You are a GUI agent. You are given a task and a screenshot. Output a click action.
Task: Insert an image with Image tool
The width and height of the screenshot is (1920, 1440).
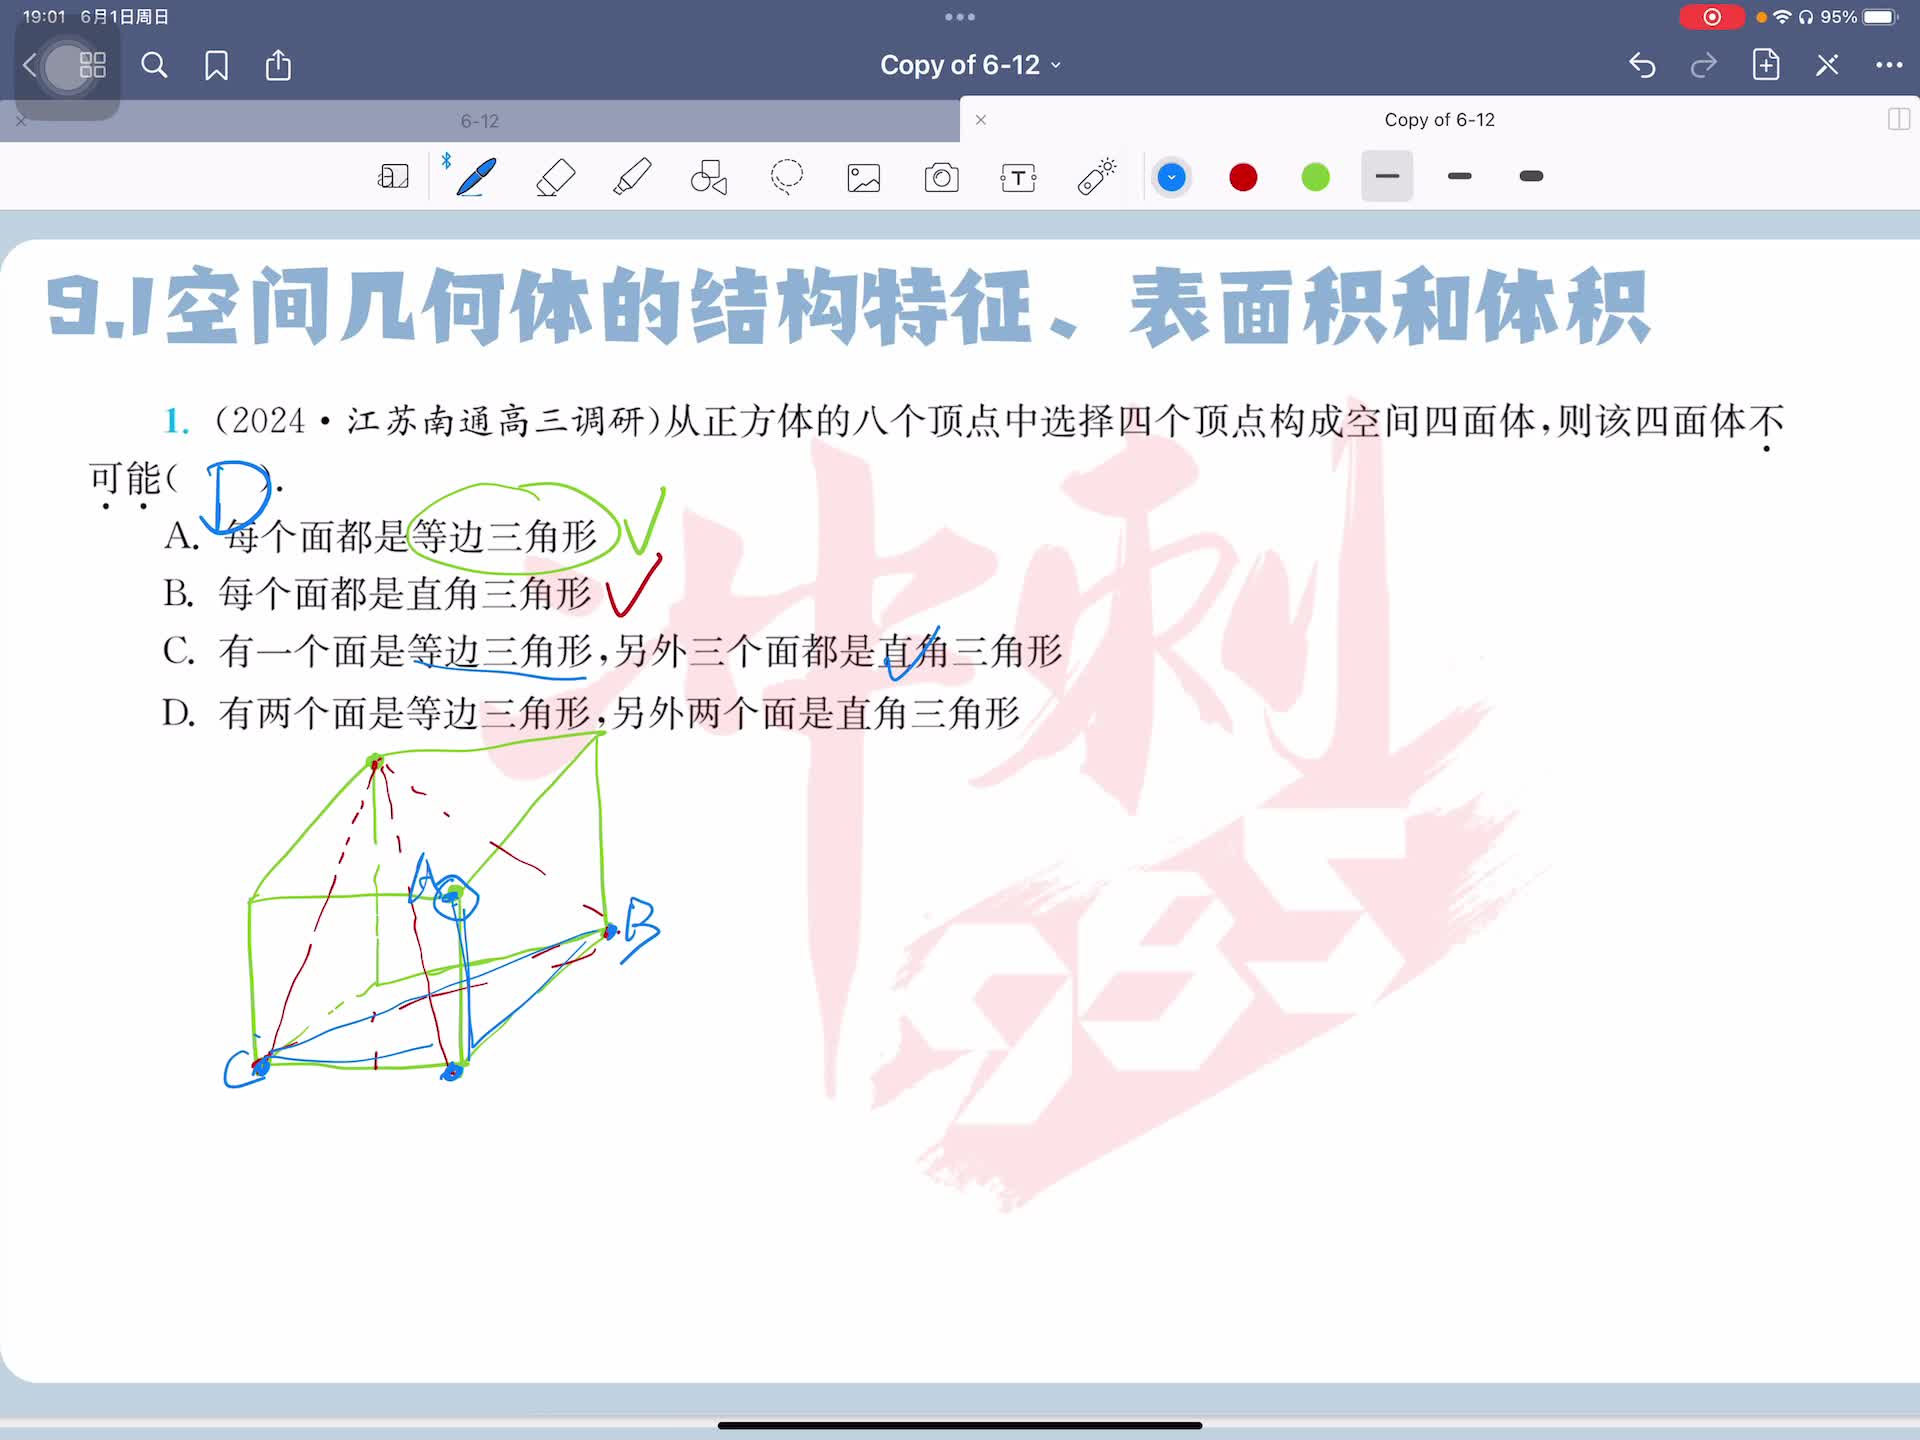(864, 177)
